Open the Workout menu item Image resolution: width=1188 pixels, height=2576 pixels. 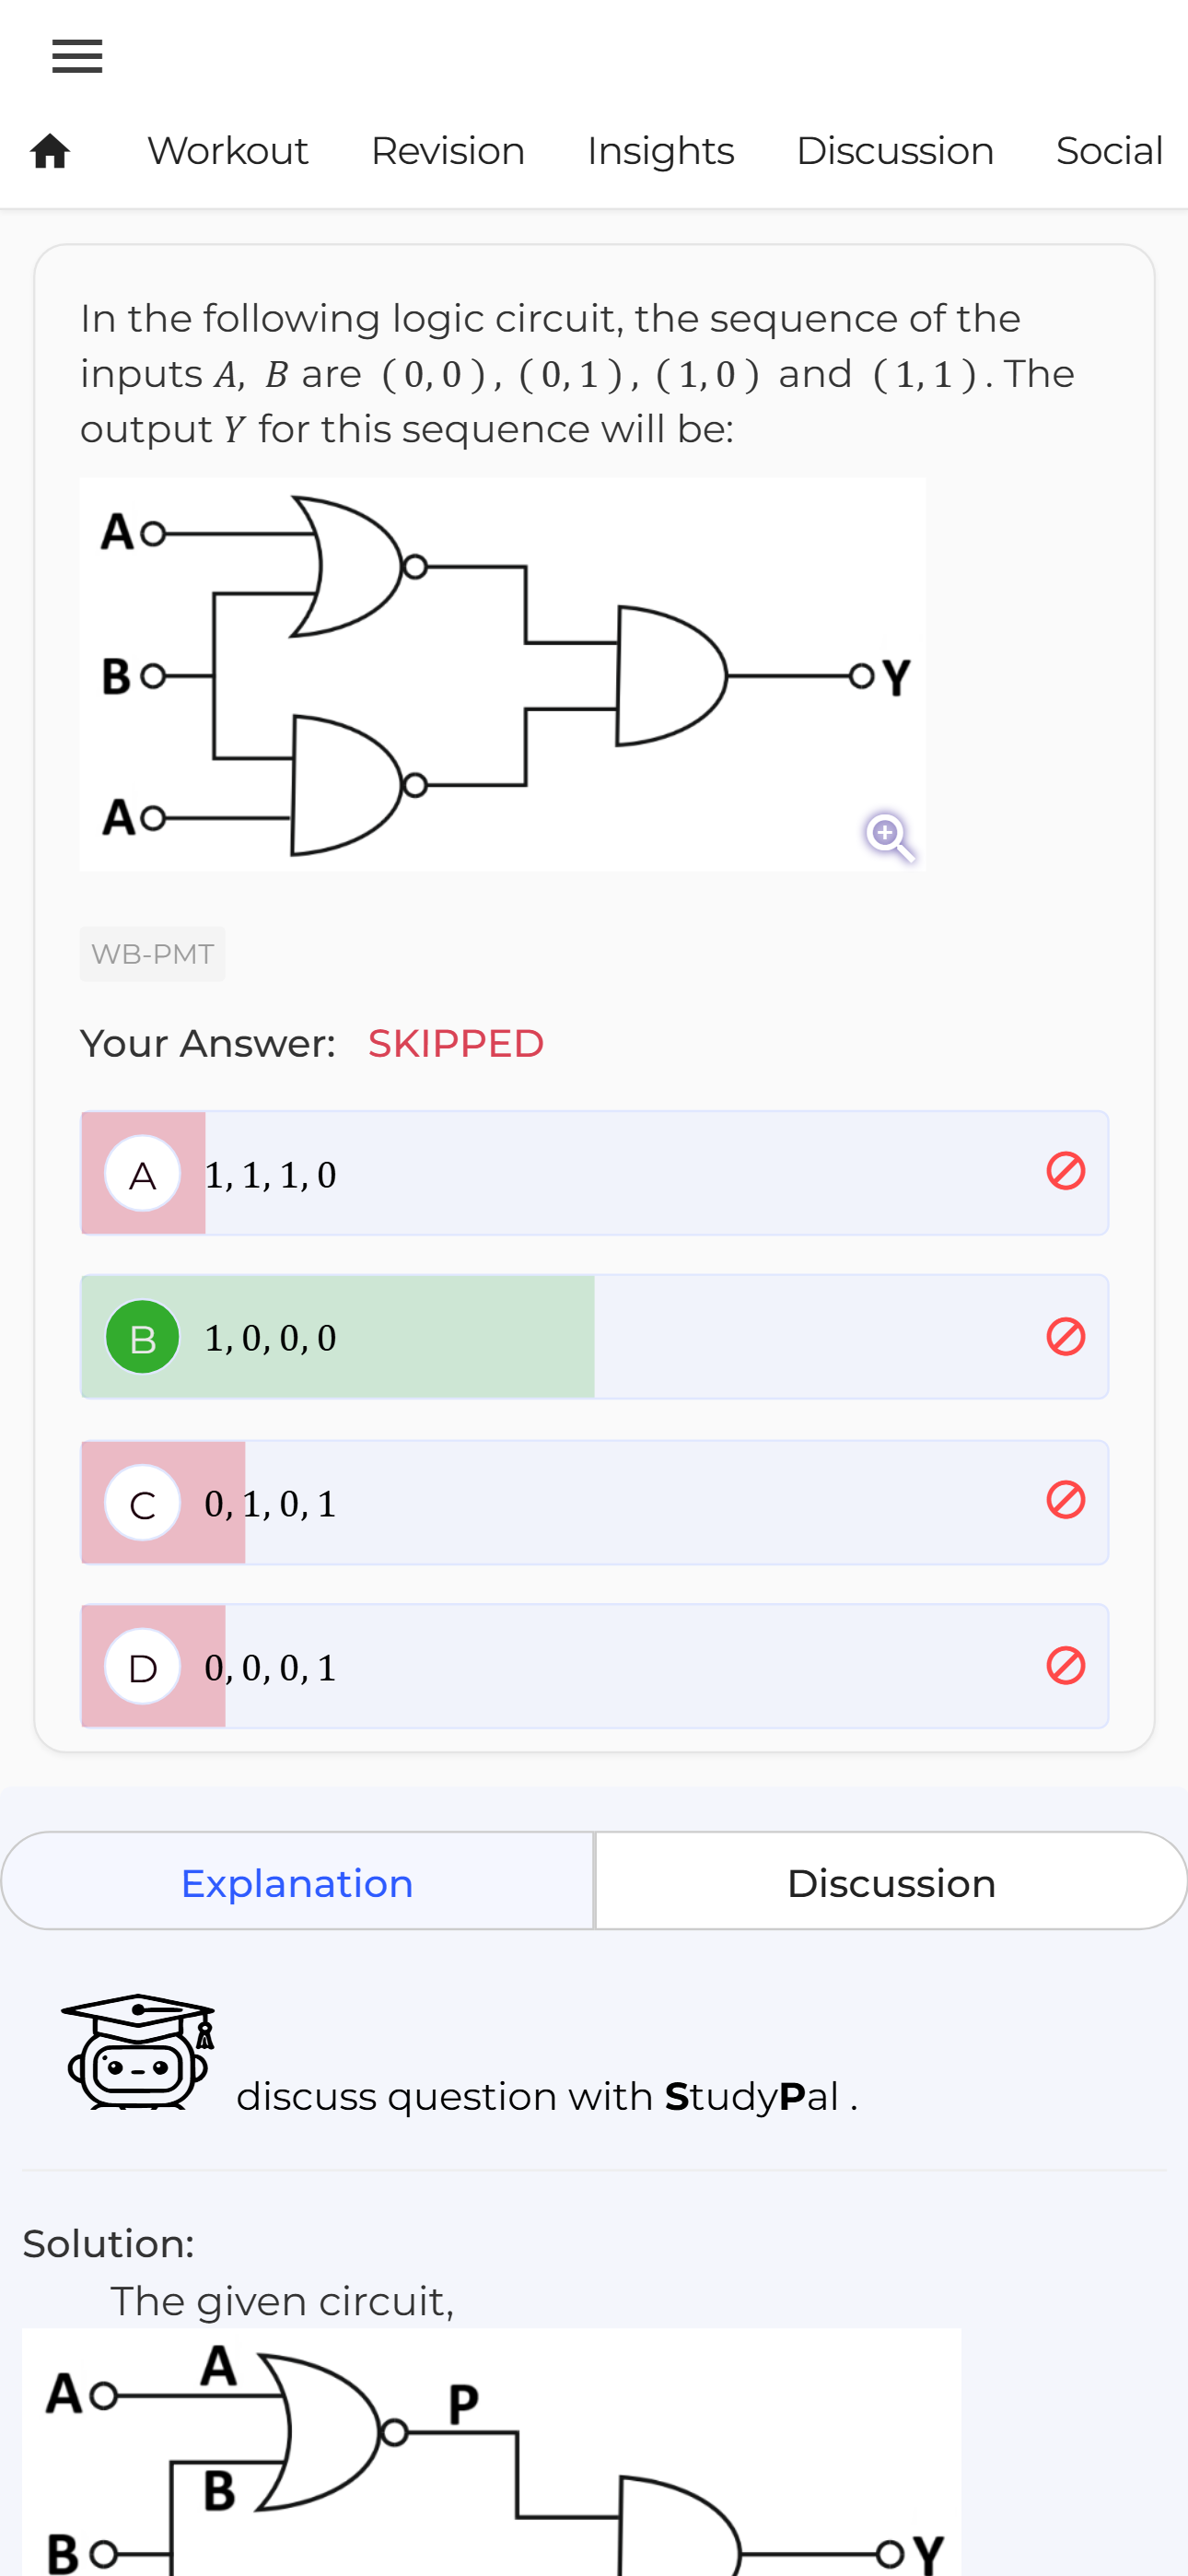pos(228,151)
